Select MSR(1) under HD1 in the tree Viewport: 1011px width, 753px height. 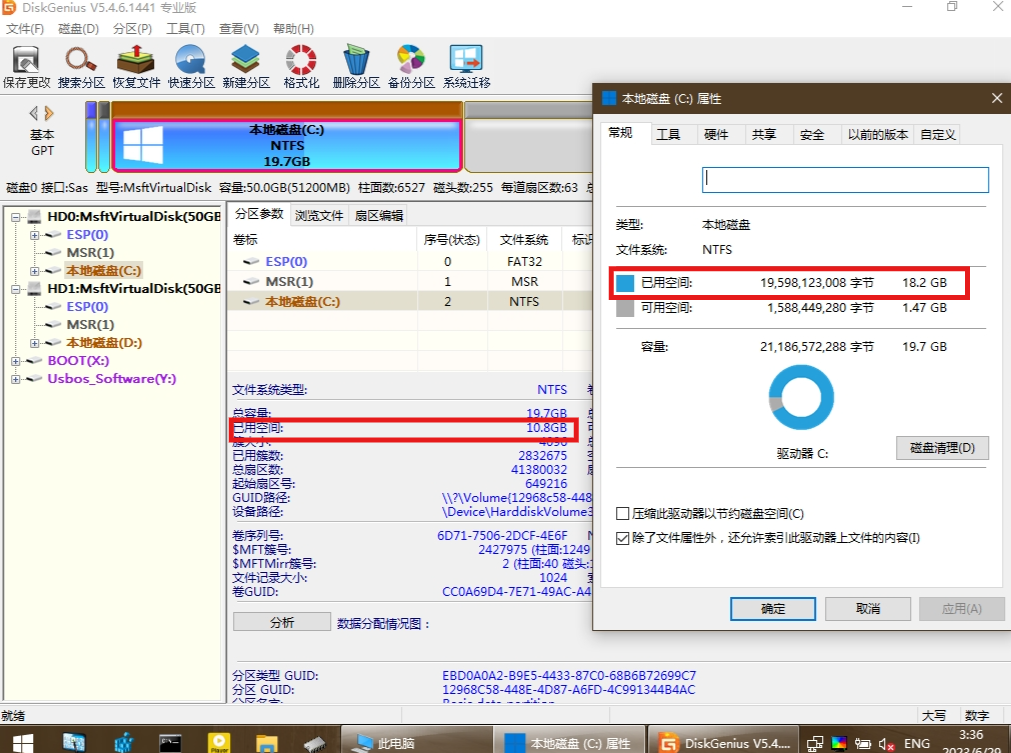(90, 325)
